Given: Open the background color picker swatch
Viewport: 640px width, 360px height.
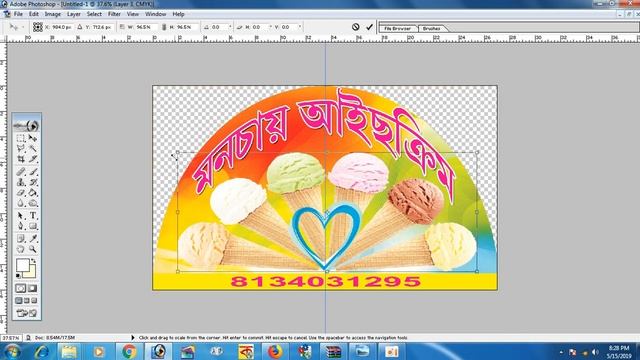Looking at the screenshot, I should pyautogui.click(x=32, y=273).
